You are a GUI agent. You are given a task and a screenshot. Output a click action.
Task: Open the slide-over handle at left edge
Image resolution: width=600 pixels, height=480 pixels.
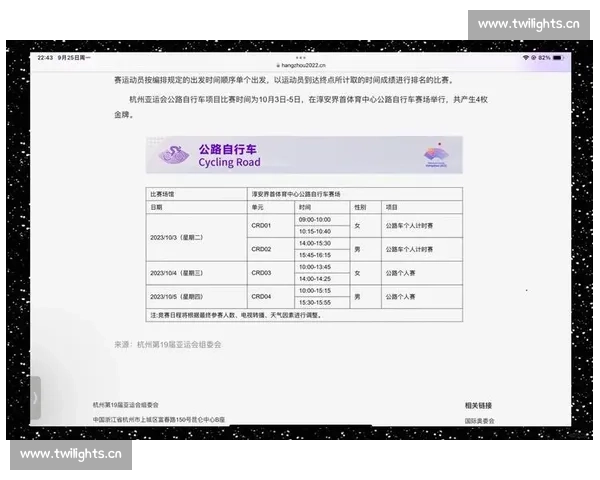coord(35,398)
